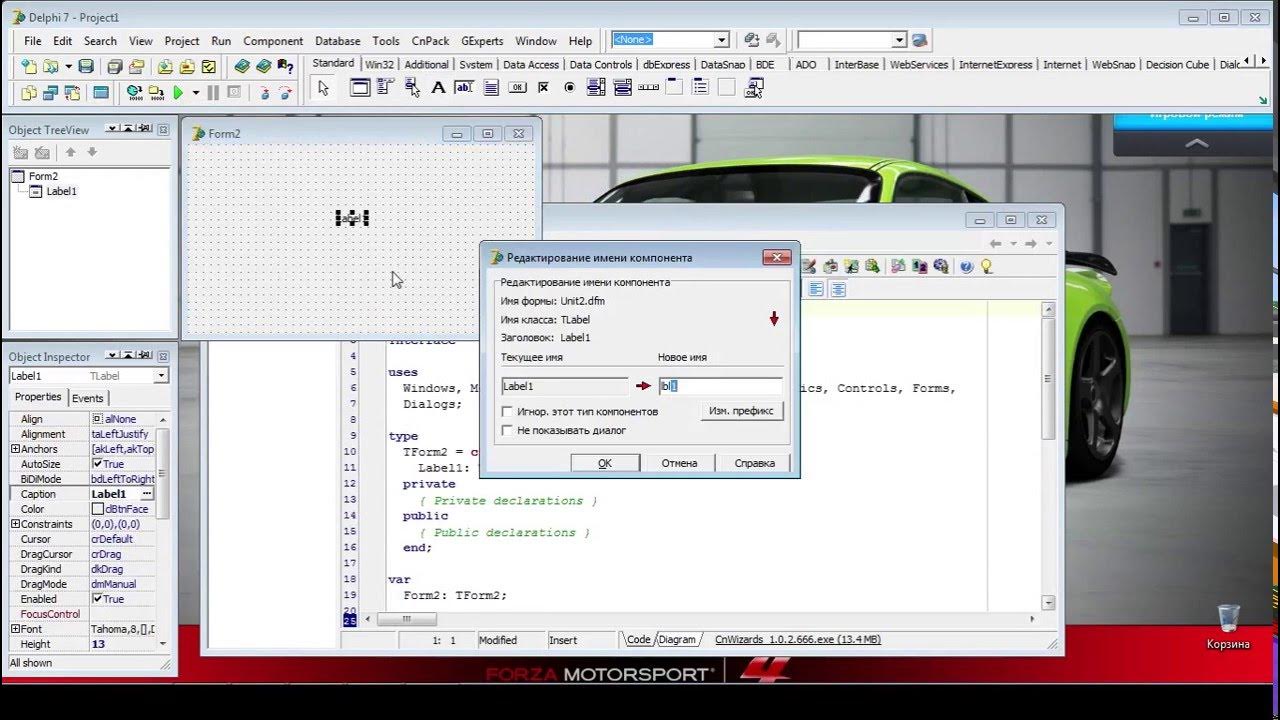Screen dimensions: 1280x720
Task: Select the Memo component in palette
Action: point(491,88)
